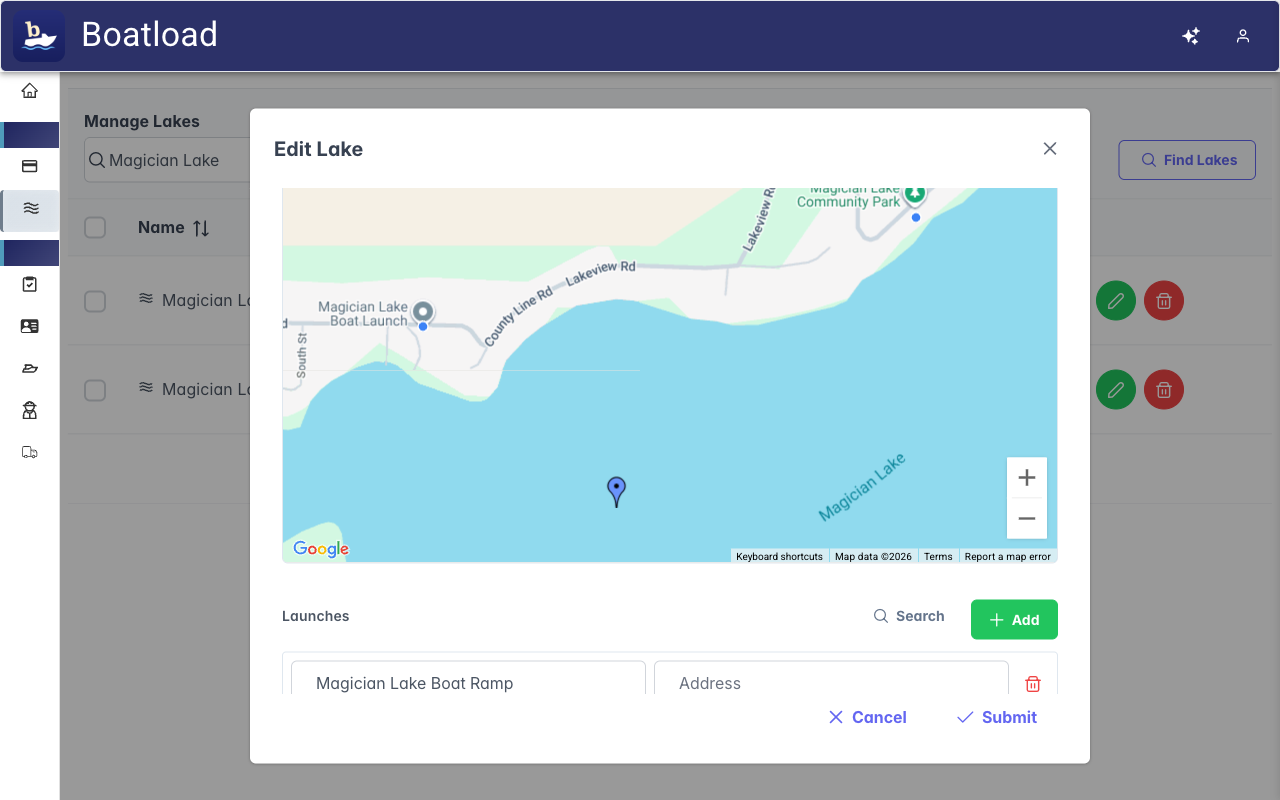This screenshot has height=800, width=1280.
Task: Open map Terms link
Action: coord(938,557)
